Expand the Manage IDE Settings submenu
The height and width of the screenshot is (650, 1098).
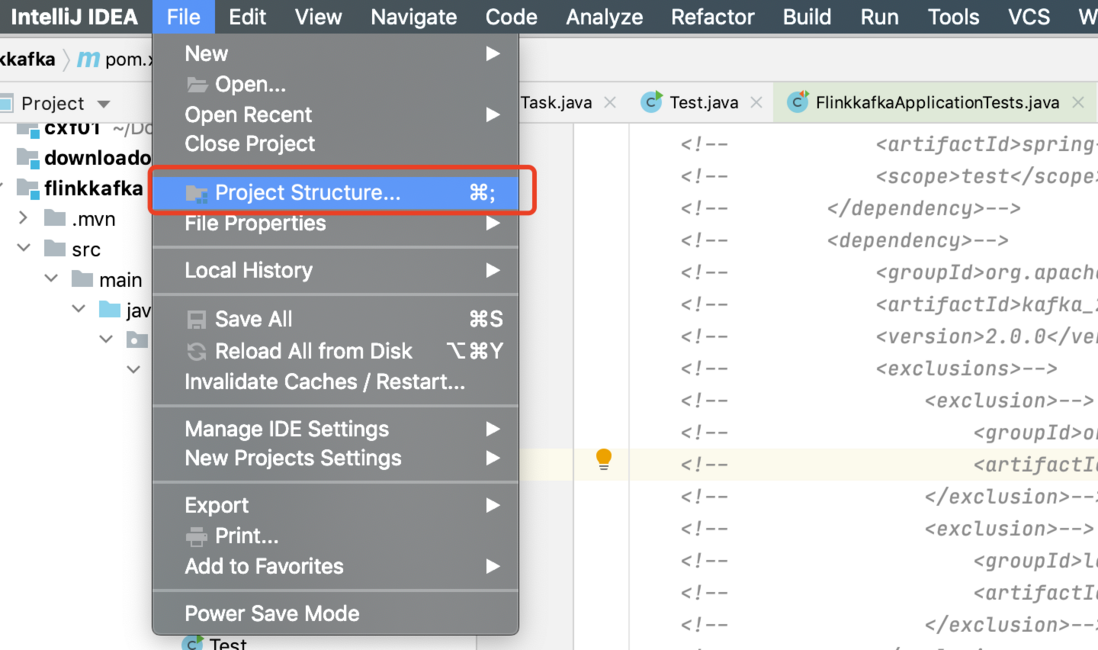(x=335, y=429)
